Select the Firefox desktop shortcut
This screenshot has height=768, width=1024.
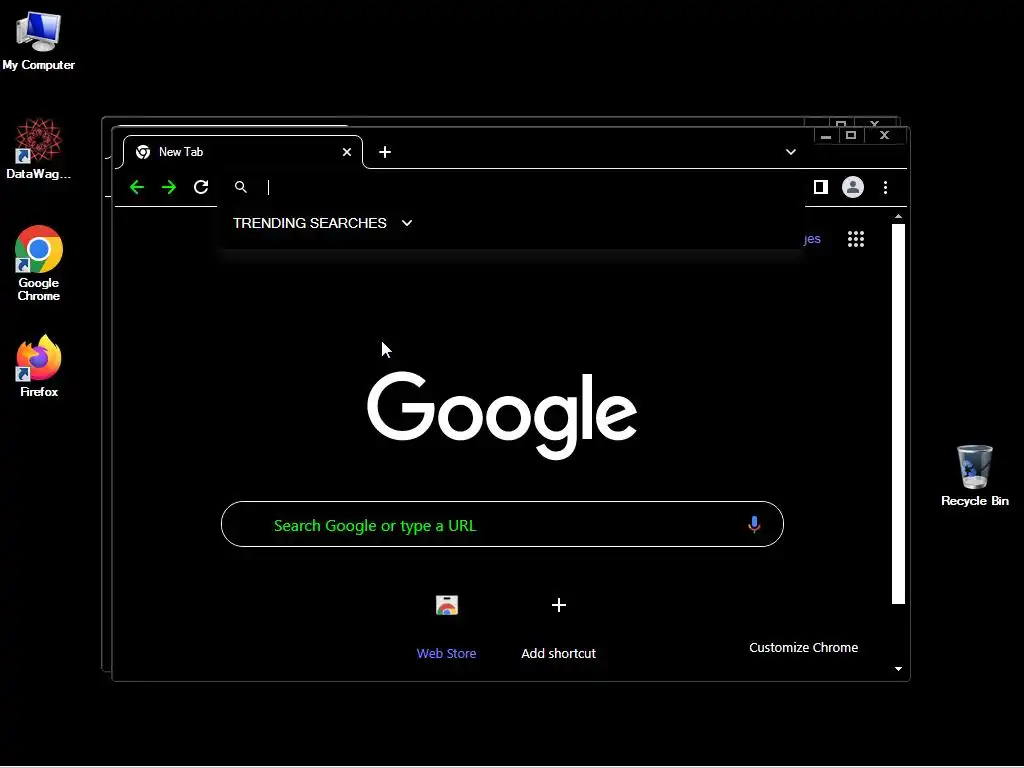point(39,366)
